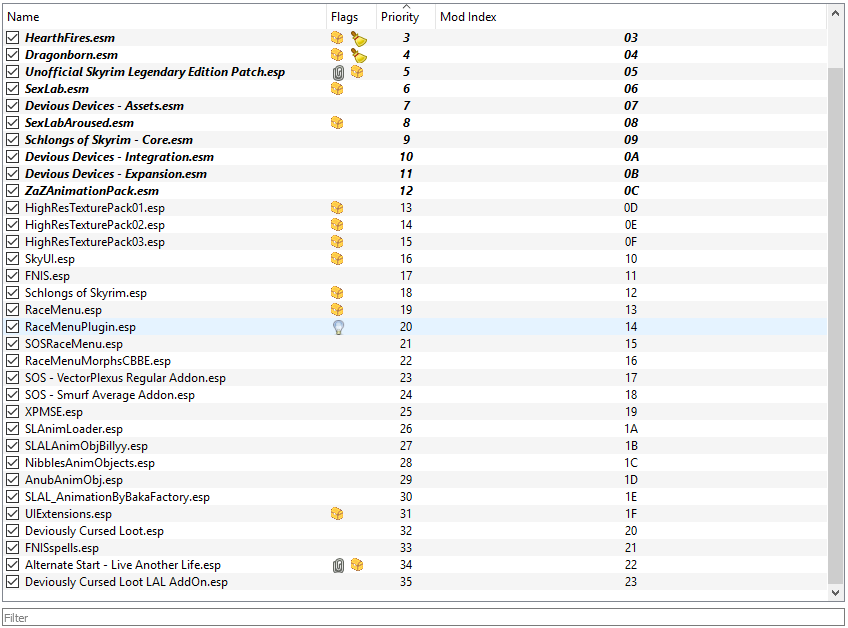Toggle FNISspells.esp checkbox
This screenshot has height=628, width=848.
click(12, 548)
